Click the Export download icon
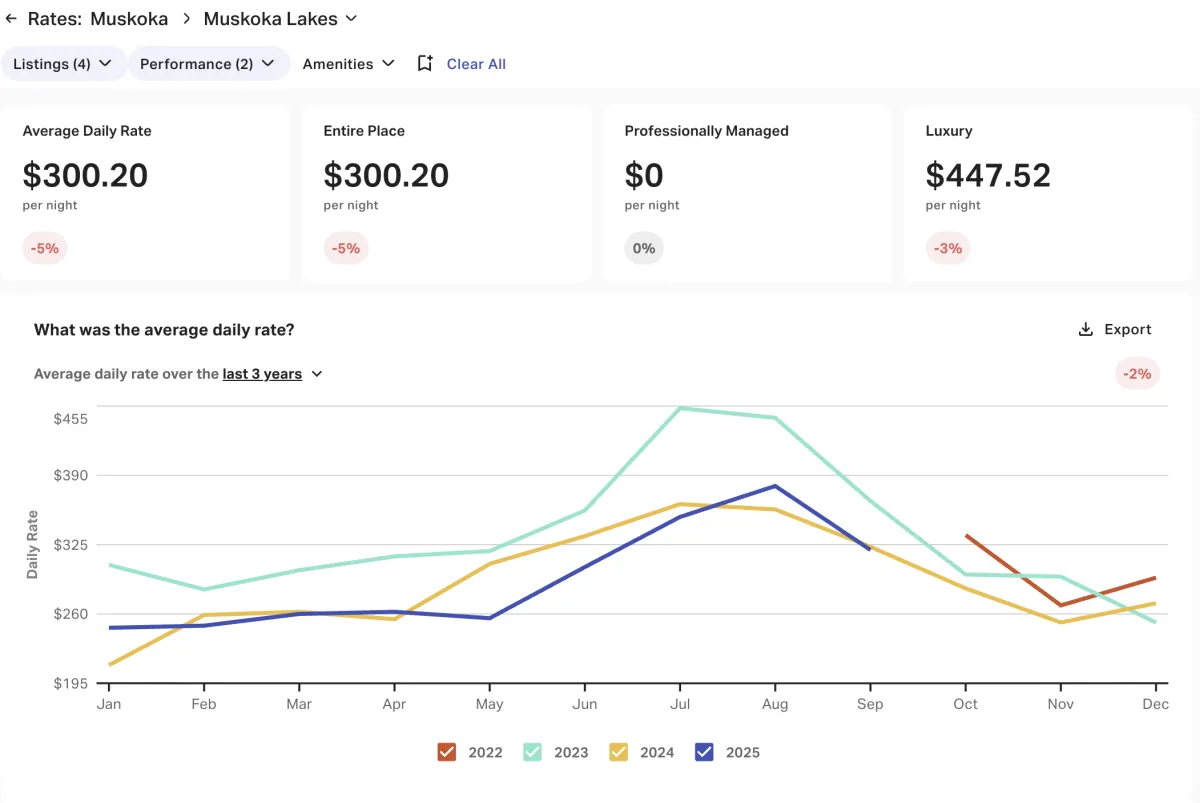 coord(1085,330)
